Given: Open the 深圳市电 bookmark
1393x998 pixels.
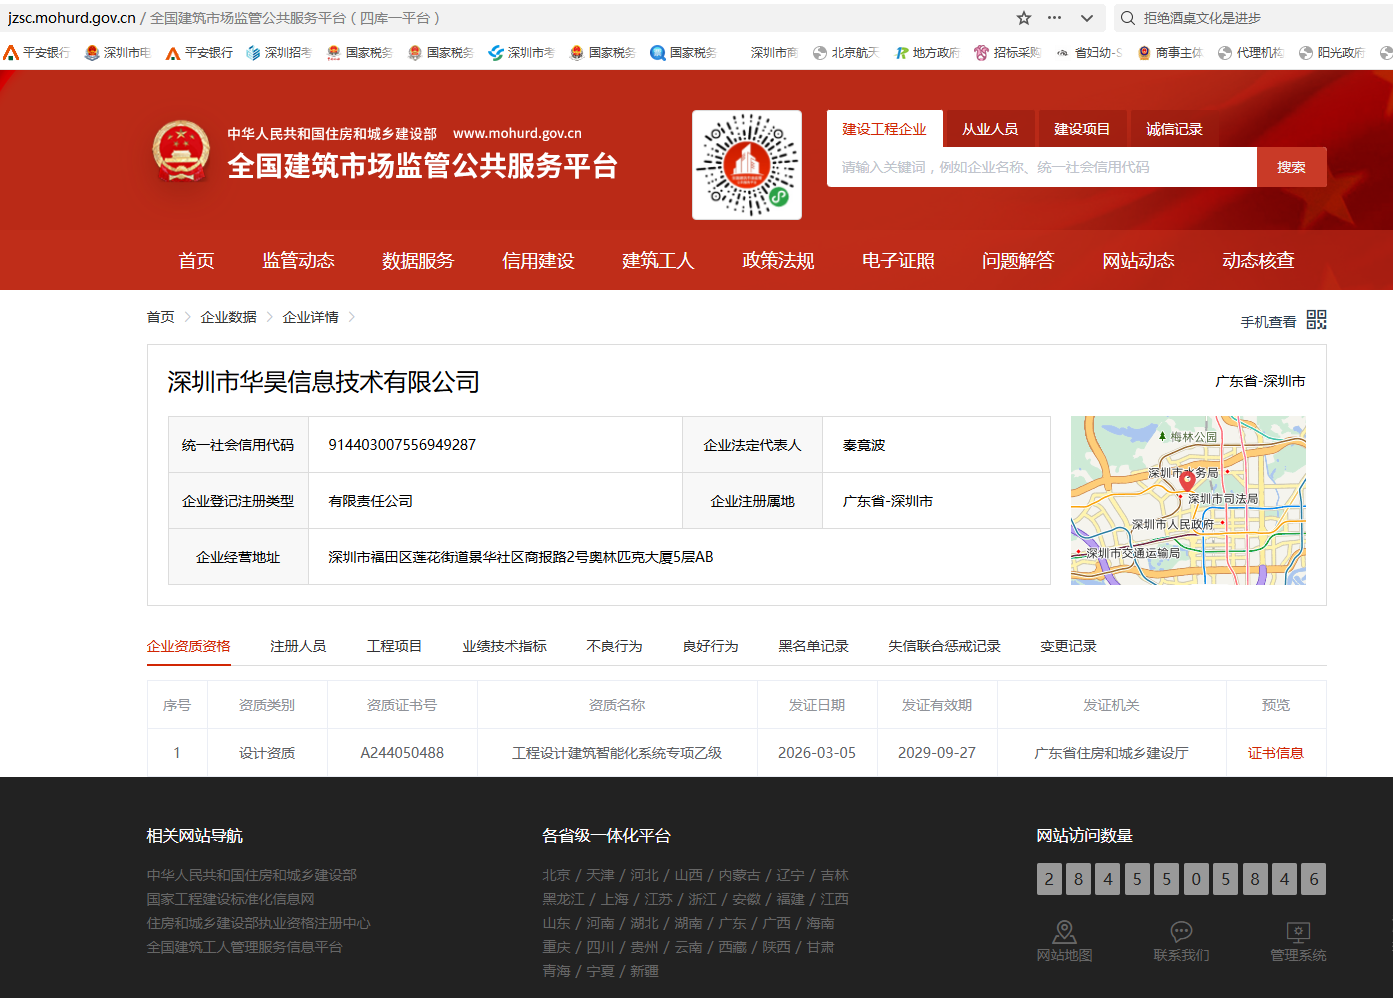Looking at the screenshot, I should (118, 53).
